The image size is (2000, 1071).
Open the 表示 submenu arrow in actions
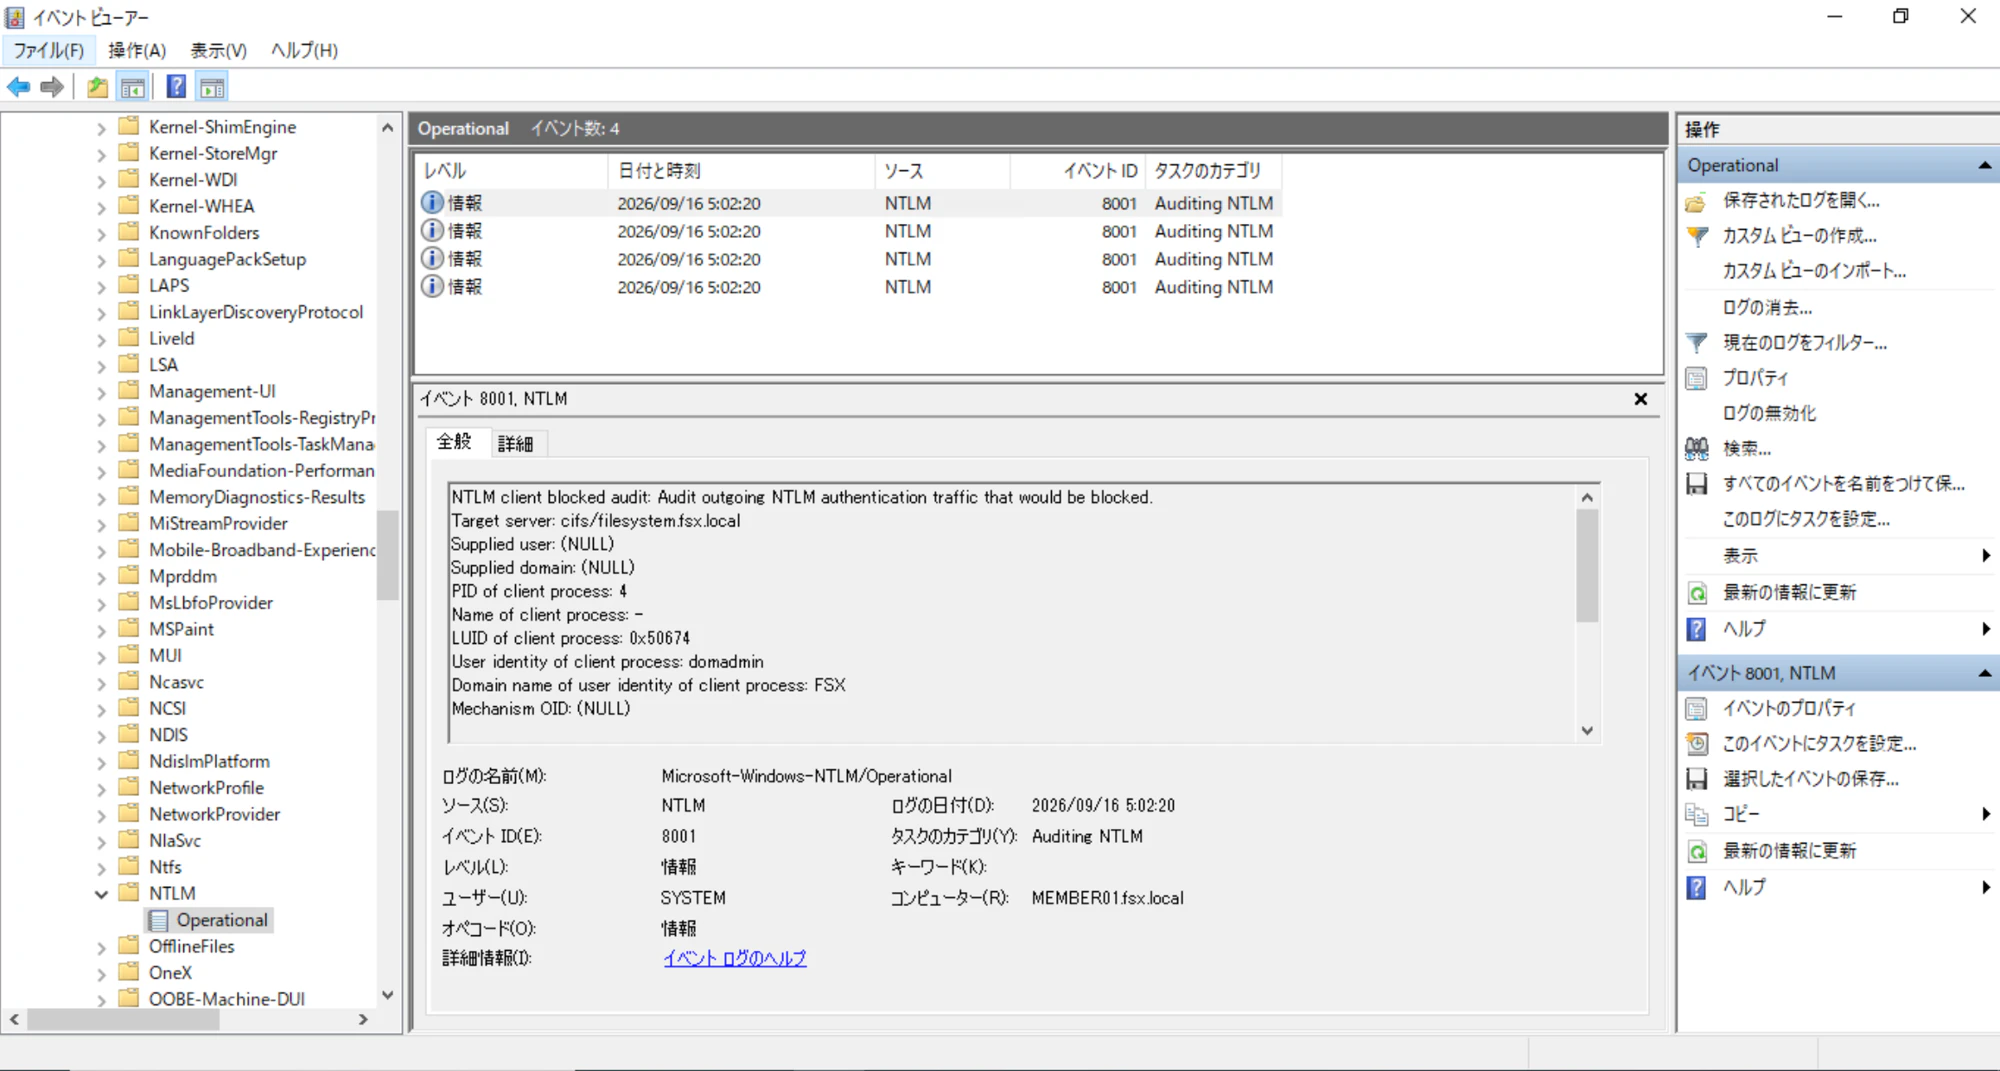pyautogui.click(x=1985, y=555)
